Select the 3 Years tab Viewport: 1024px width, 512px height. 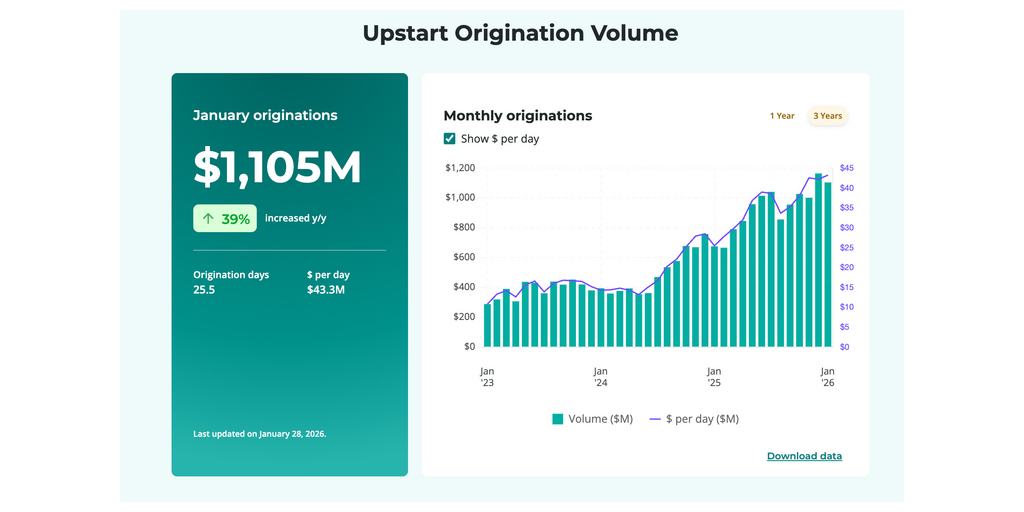tap(827, 116)
